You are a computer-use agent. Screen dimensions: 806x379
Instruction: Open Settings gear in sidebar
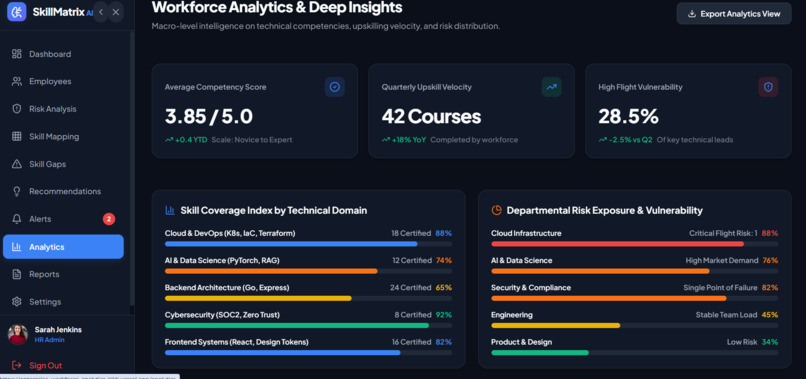[x=17, y=301]
